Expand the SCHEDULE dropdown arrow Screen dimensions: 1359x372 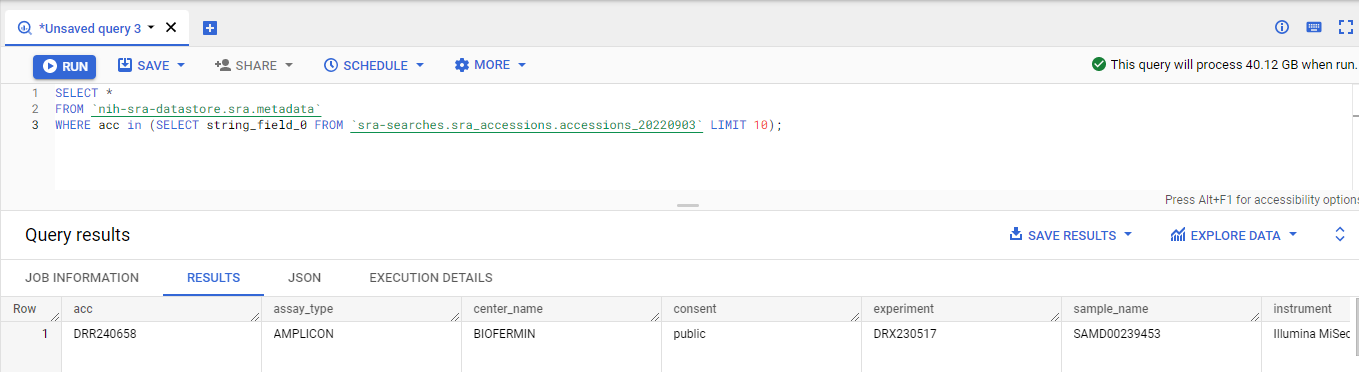[x=420, y=66]
